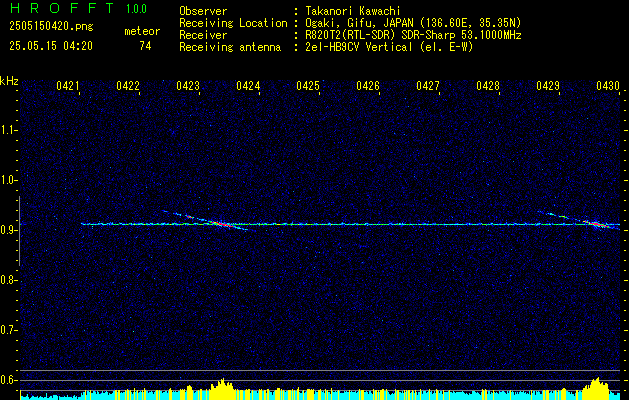Click the date stamp 25.05.15 04:20

51,46
